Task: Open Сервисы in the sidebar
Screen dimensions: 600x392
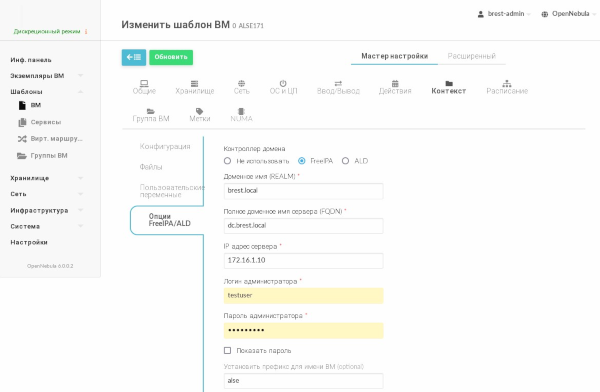Action: click(46, 122)
